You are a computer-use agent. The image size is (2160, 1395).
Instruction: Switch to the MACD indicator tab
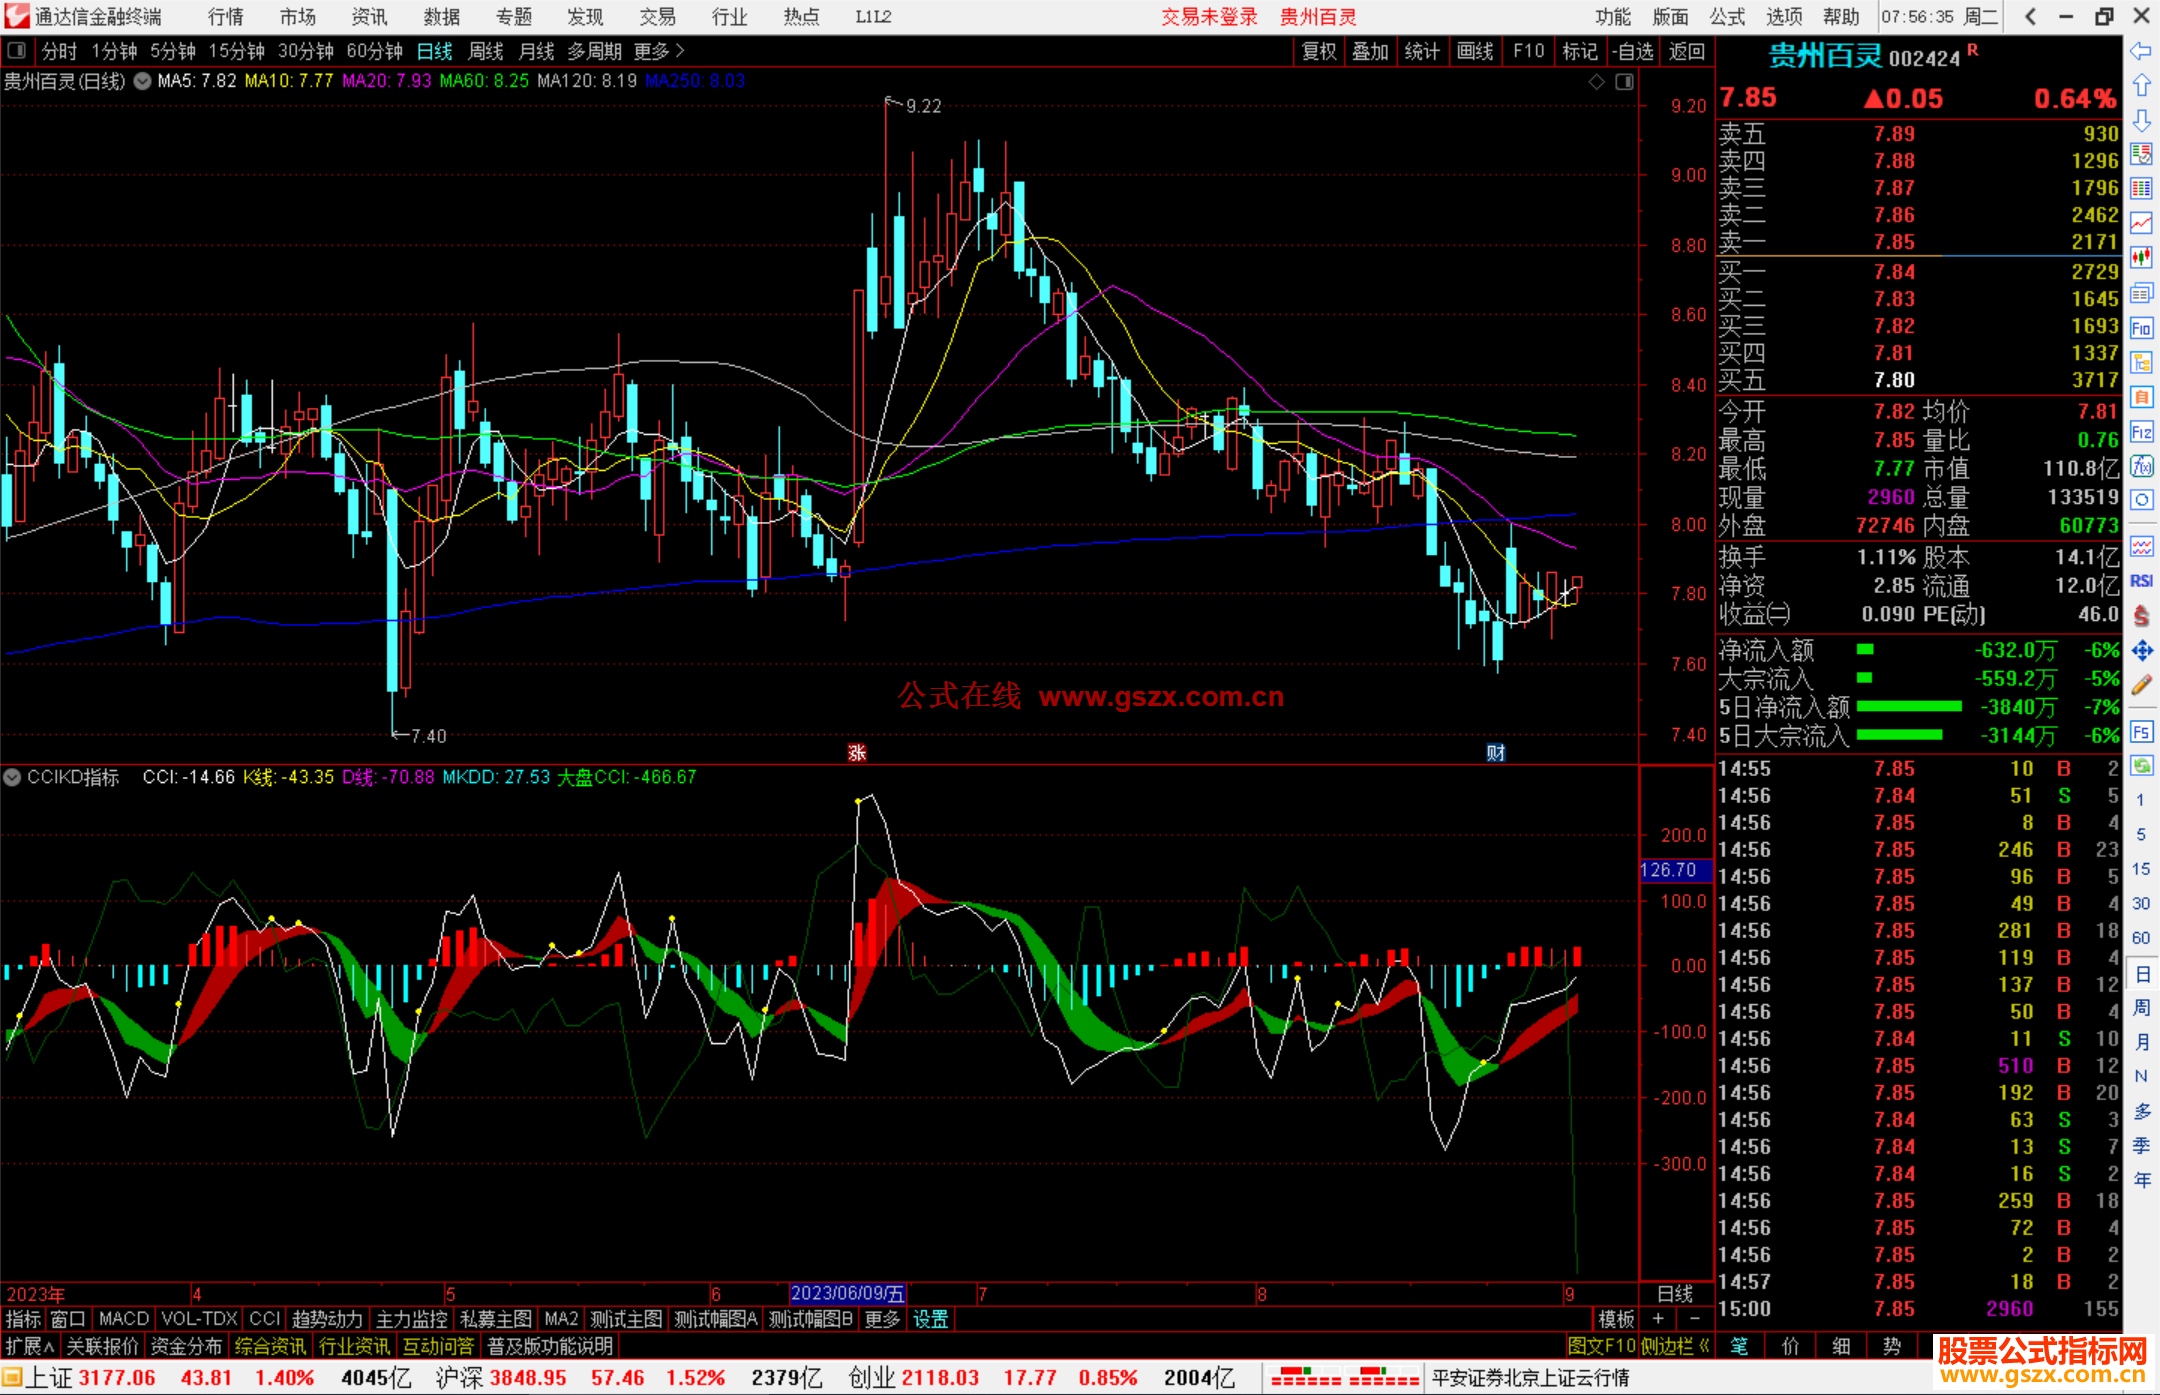(123, 1319)
